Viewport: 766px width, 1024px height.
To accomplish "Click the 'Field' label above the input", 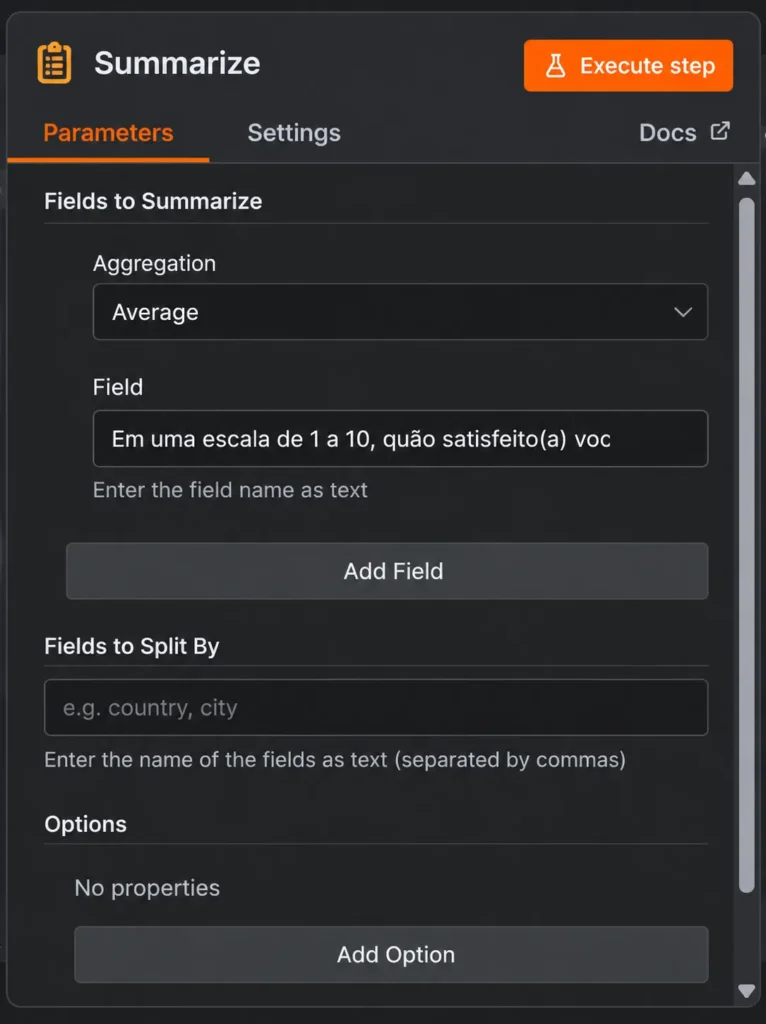I will (118, 387).
